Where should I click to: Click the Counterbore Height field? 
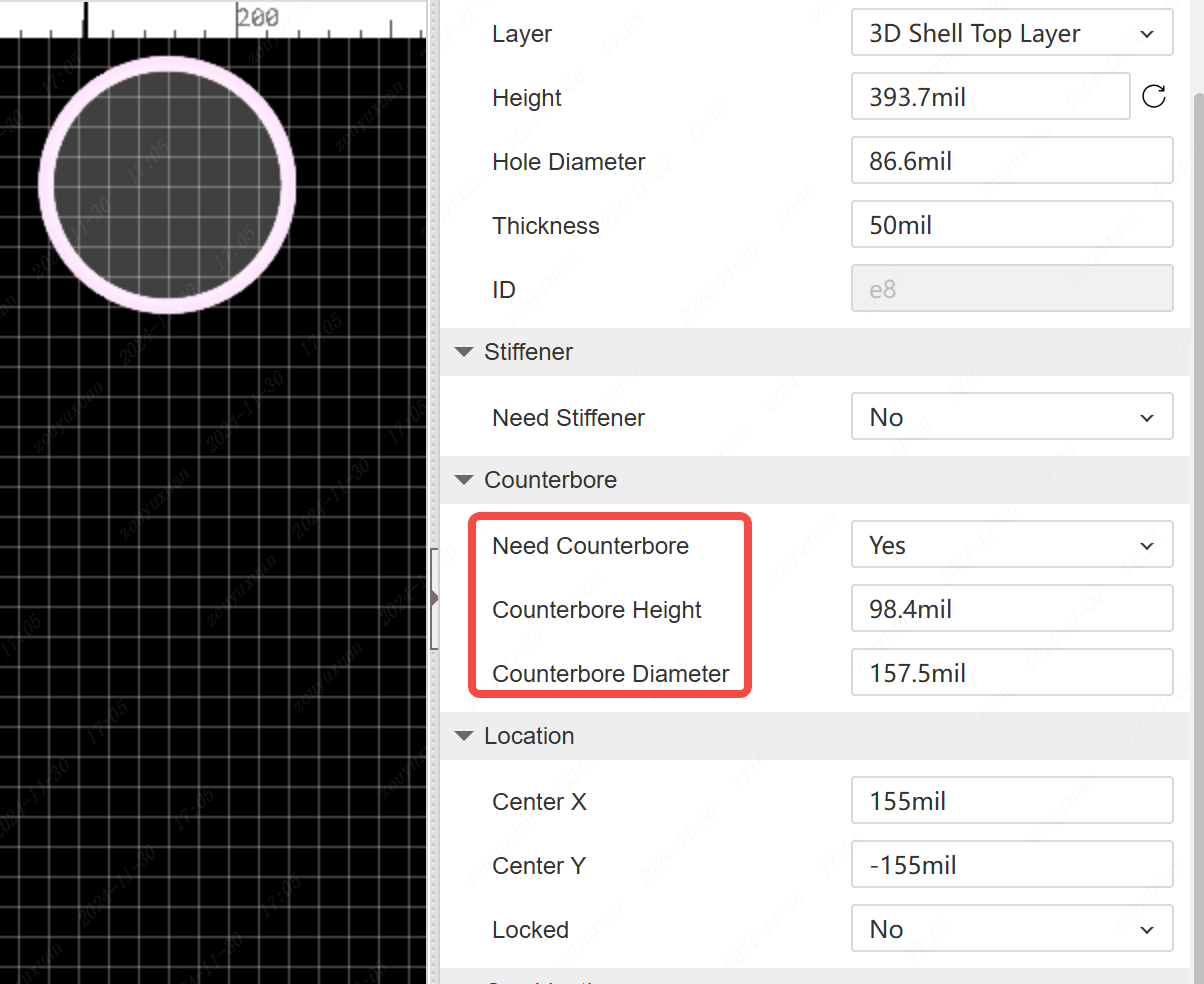(1011, 609)
